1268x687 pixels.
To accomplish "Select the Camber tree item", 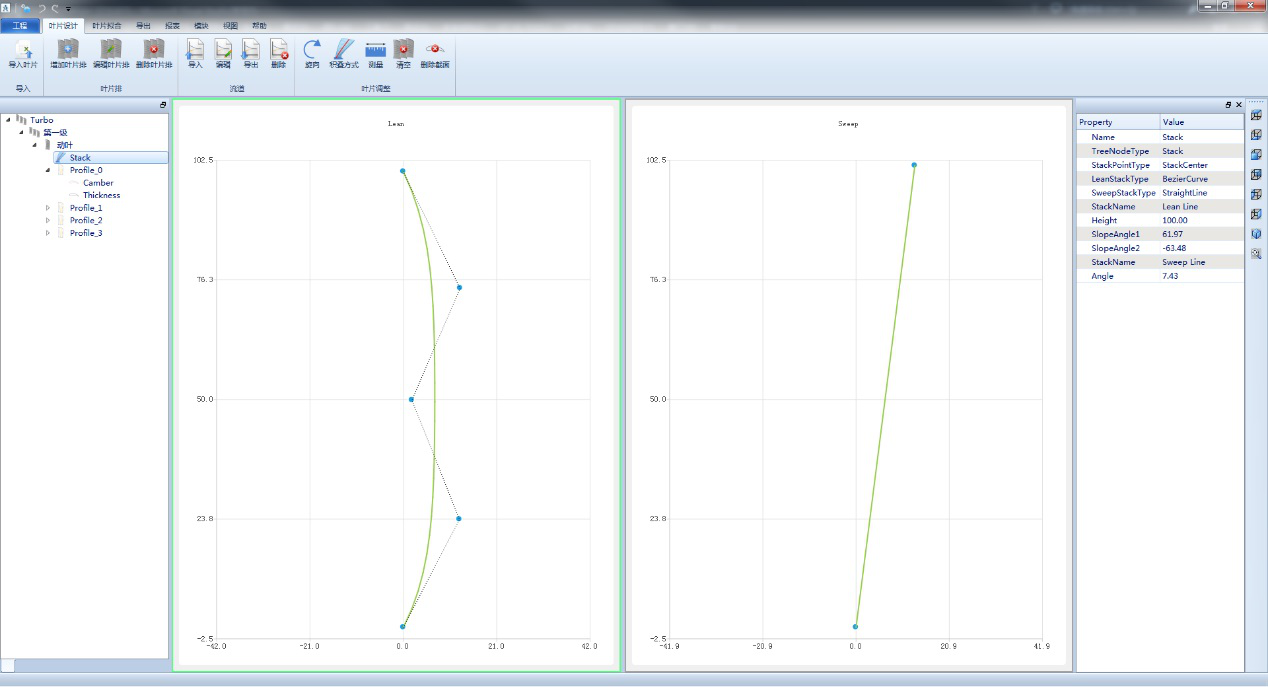I will click(98, 183).
